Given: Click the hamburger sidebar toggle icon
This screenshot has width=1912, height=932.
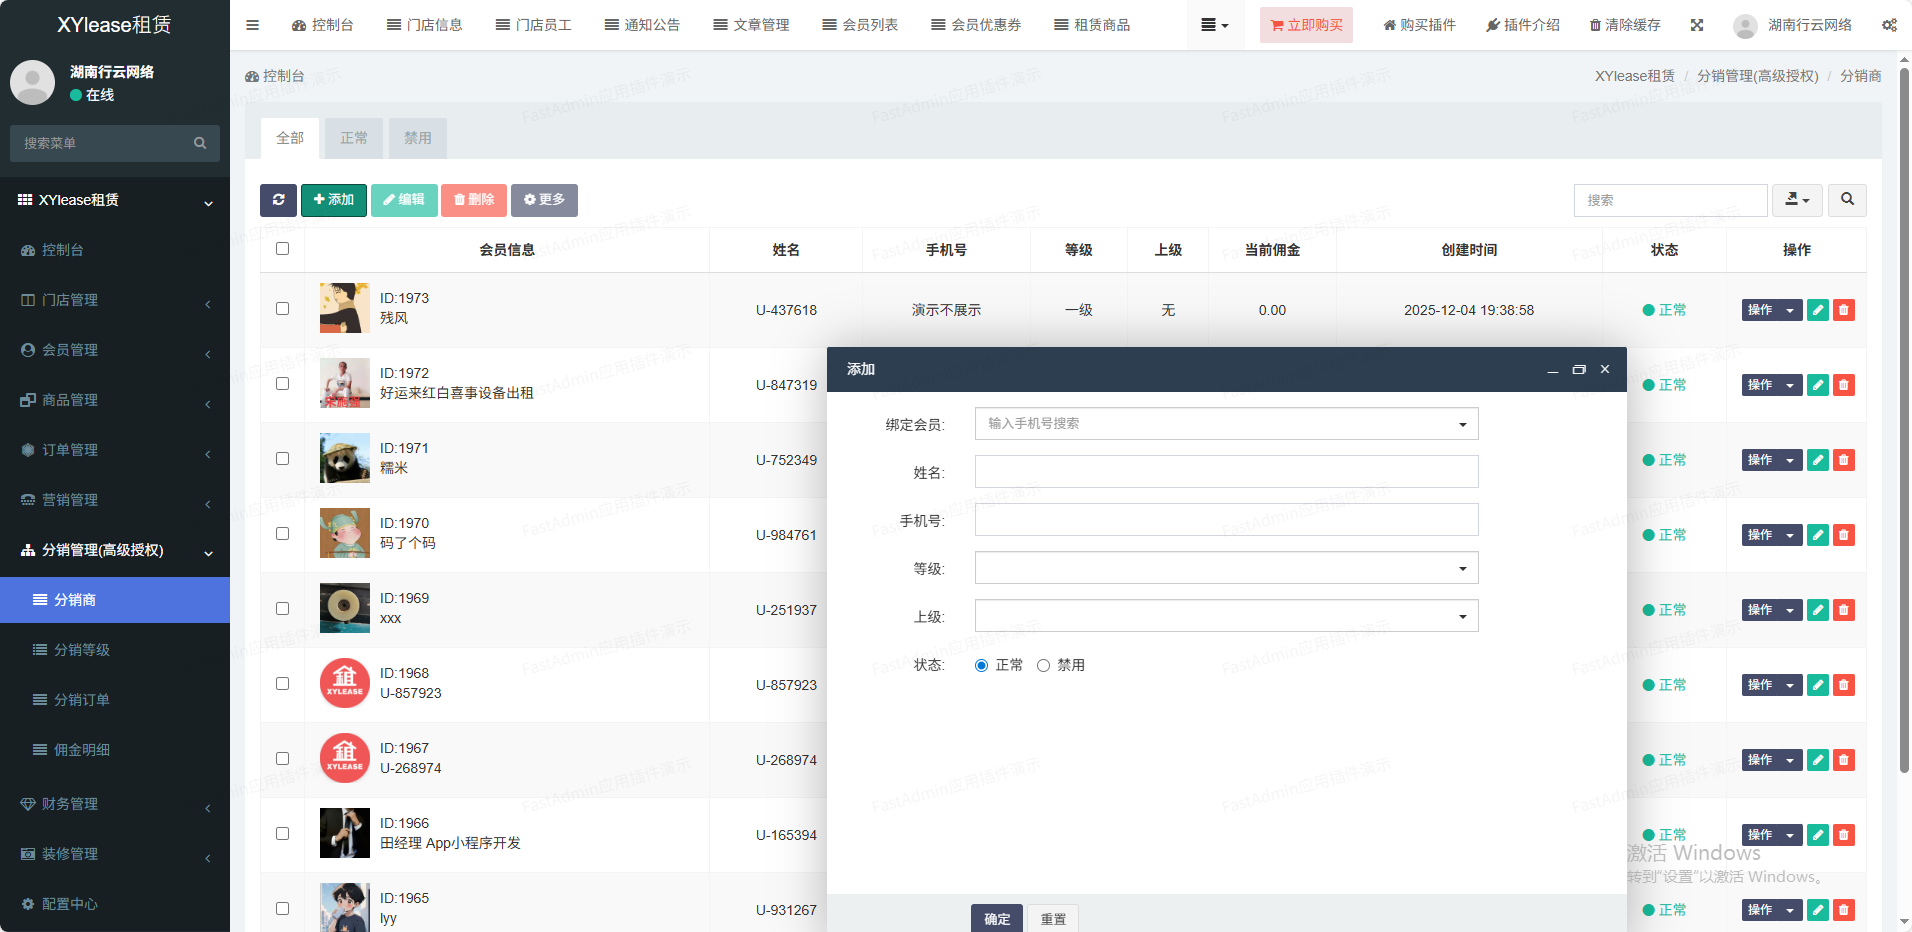Looking at the screenshot, I should point(252,25).
